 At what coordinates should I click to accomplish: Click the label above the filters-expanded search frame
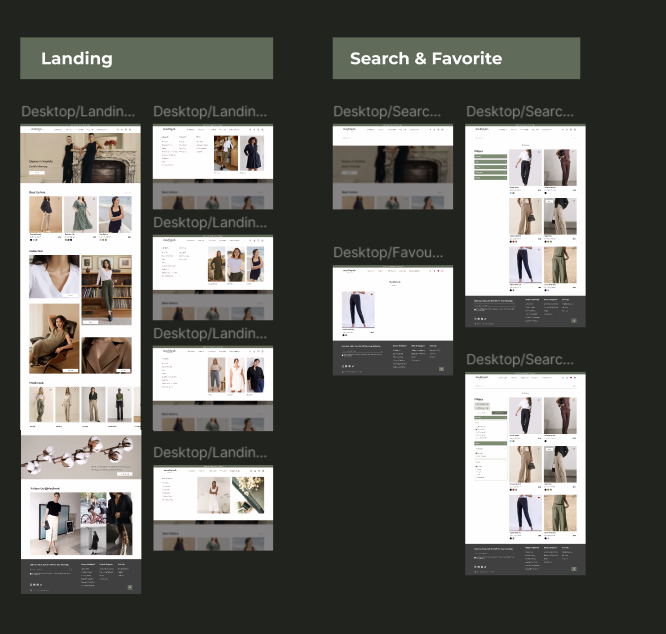pyautogui.click(x=520, y=359)
